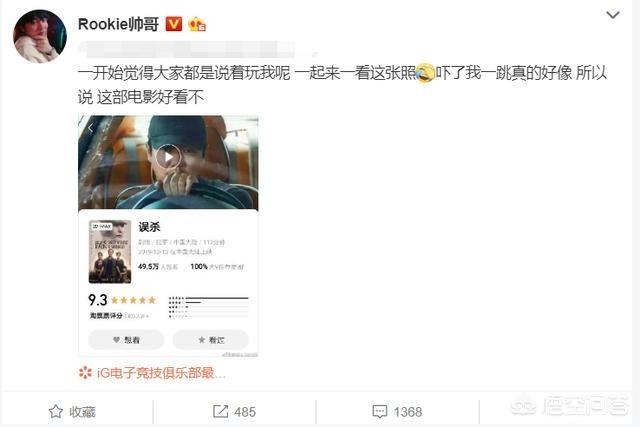640x427 pixels.
Task: Click the 想看 heart button
Action: (x=126, y=340)
